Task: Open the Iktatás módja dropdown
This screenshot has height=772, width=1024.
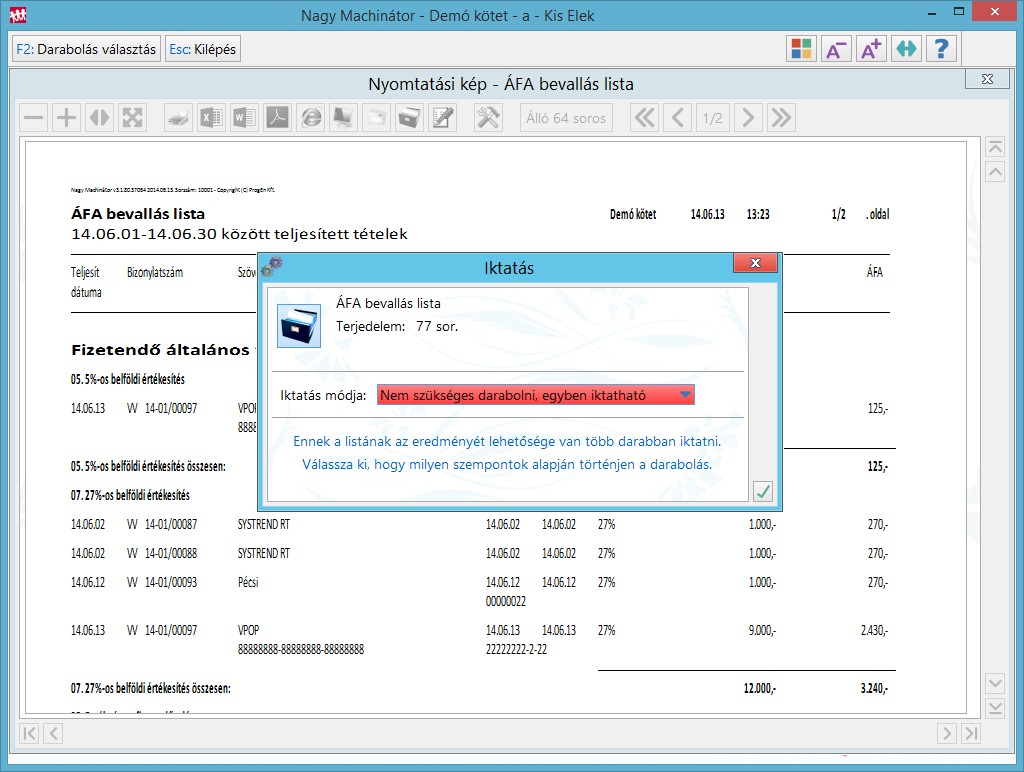Action: click(535, 395)
